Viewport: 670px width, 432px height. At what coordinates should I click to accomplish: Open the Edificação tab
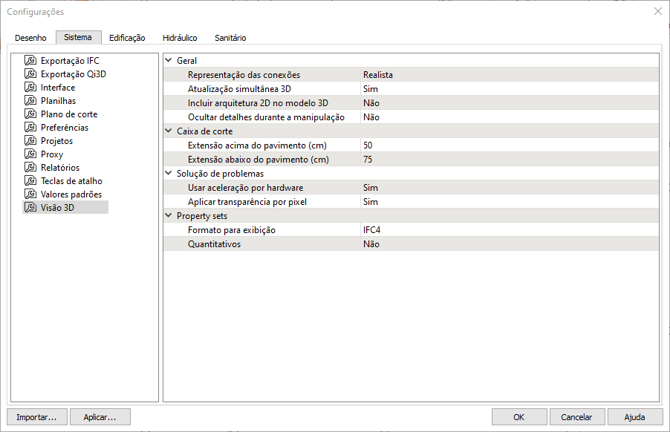(127, 38)
